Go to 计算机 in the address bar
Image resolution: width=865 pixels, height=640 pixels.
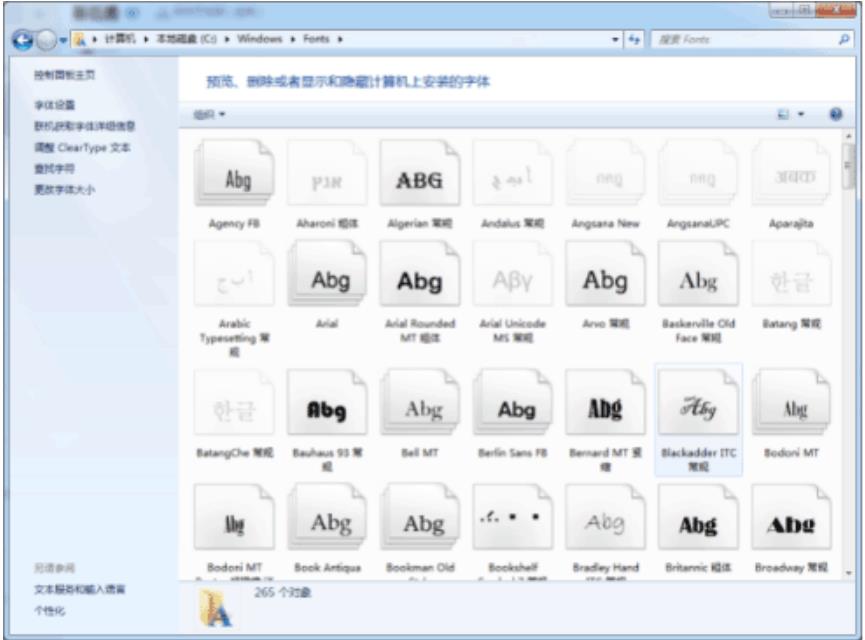(120, 39)
